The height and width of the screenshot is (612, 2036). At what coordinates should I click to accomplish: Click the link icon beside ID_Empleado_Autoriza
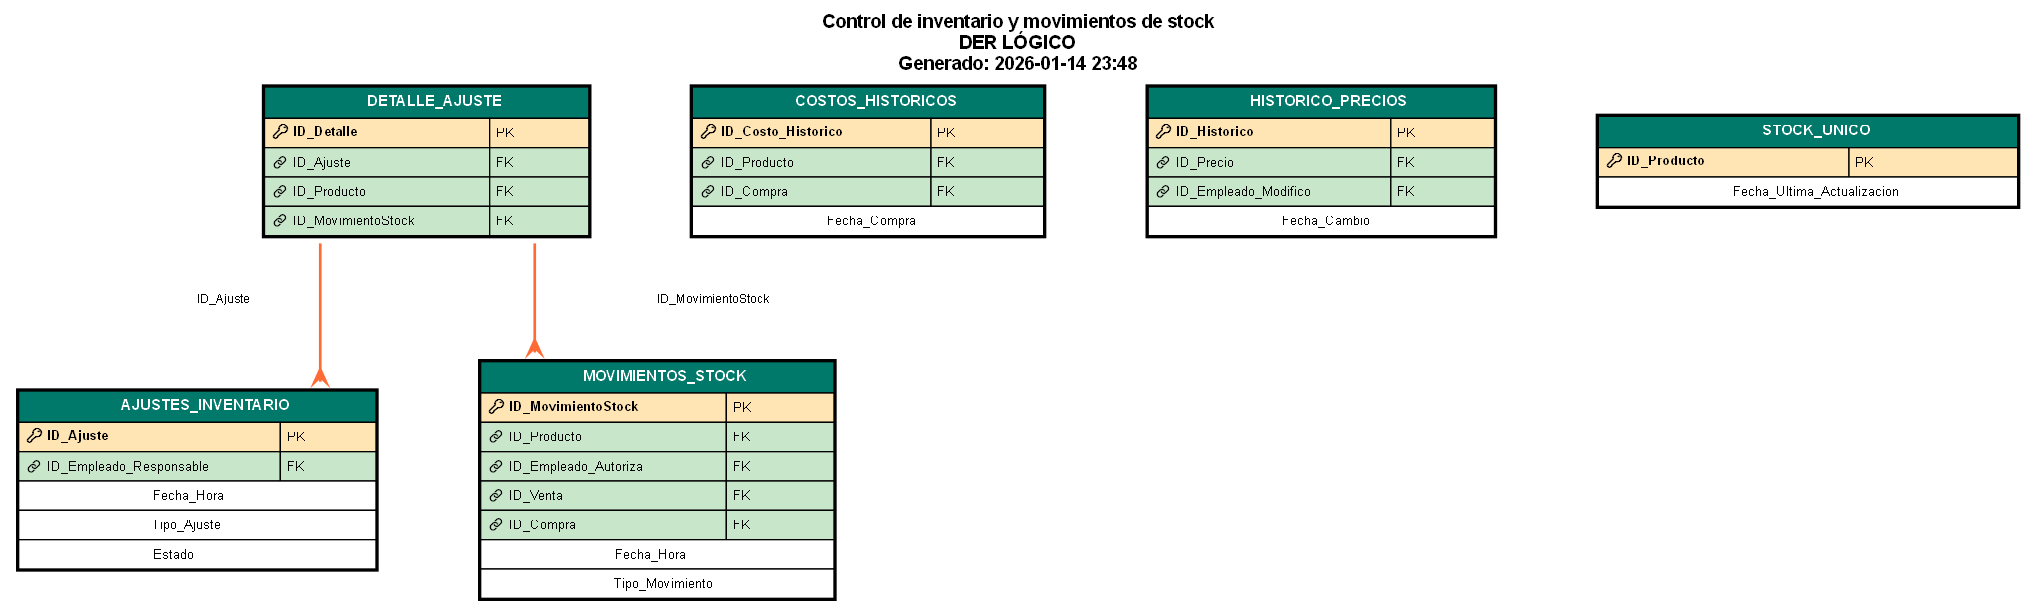pos(496,467)
